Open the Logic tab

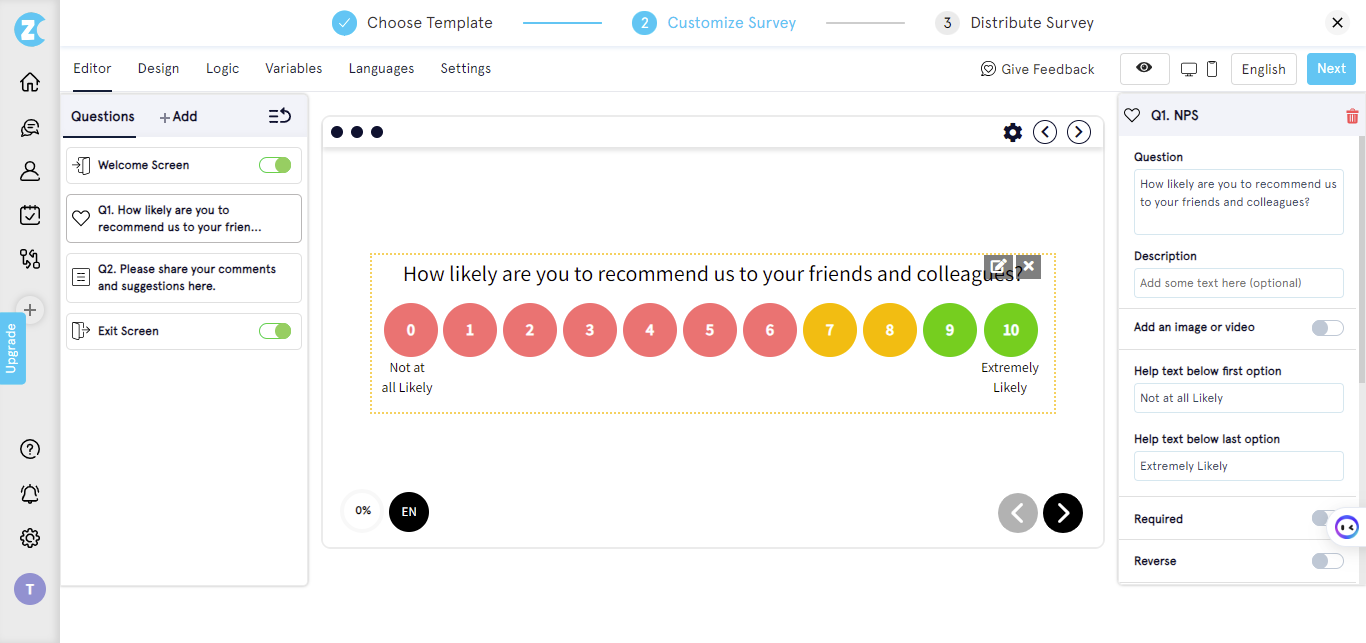[x=222, y=68]
